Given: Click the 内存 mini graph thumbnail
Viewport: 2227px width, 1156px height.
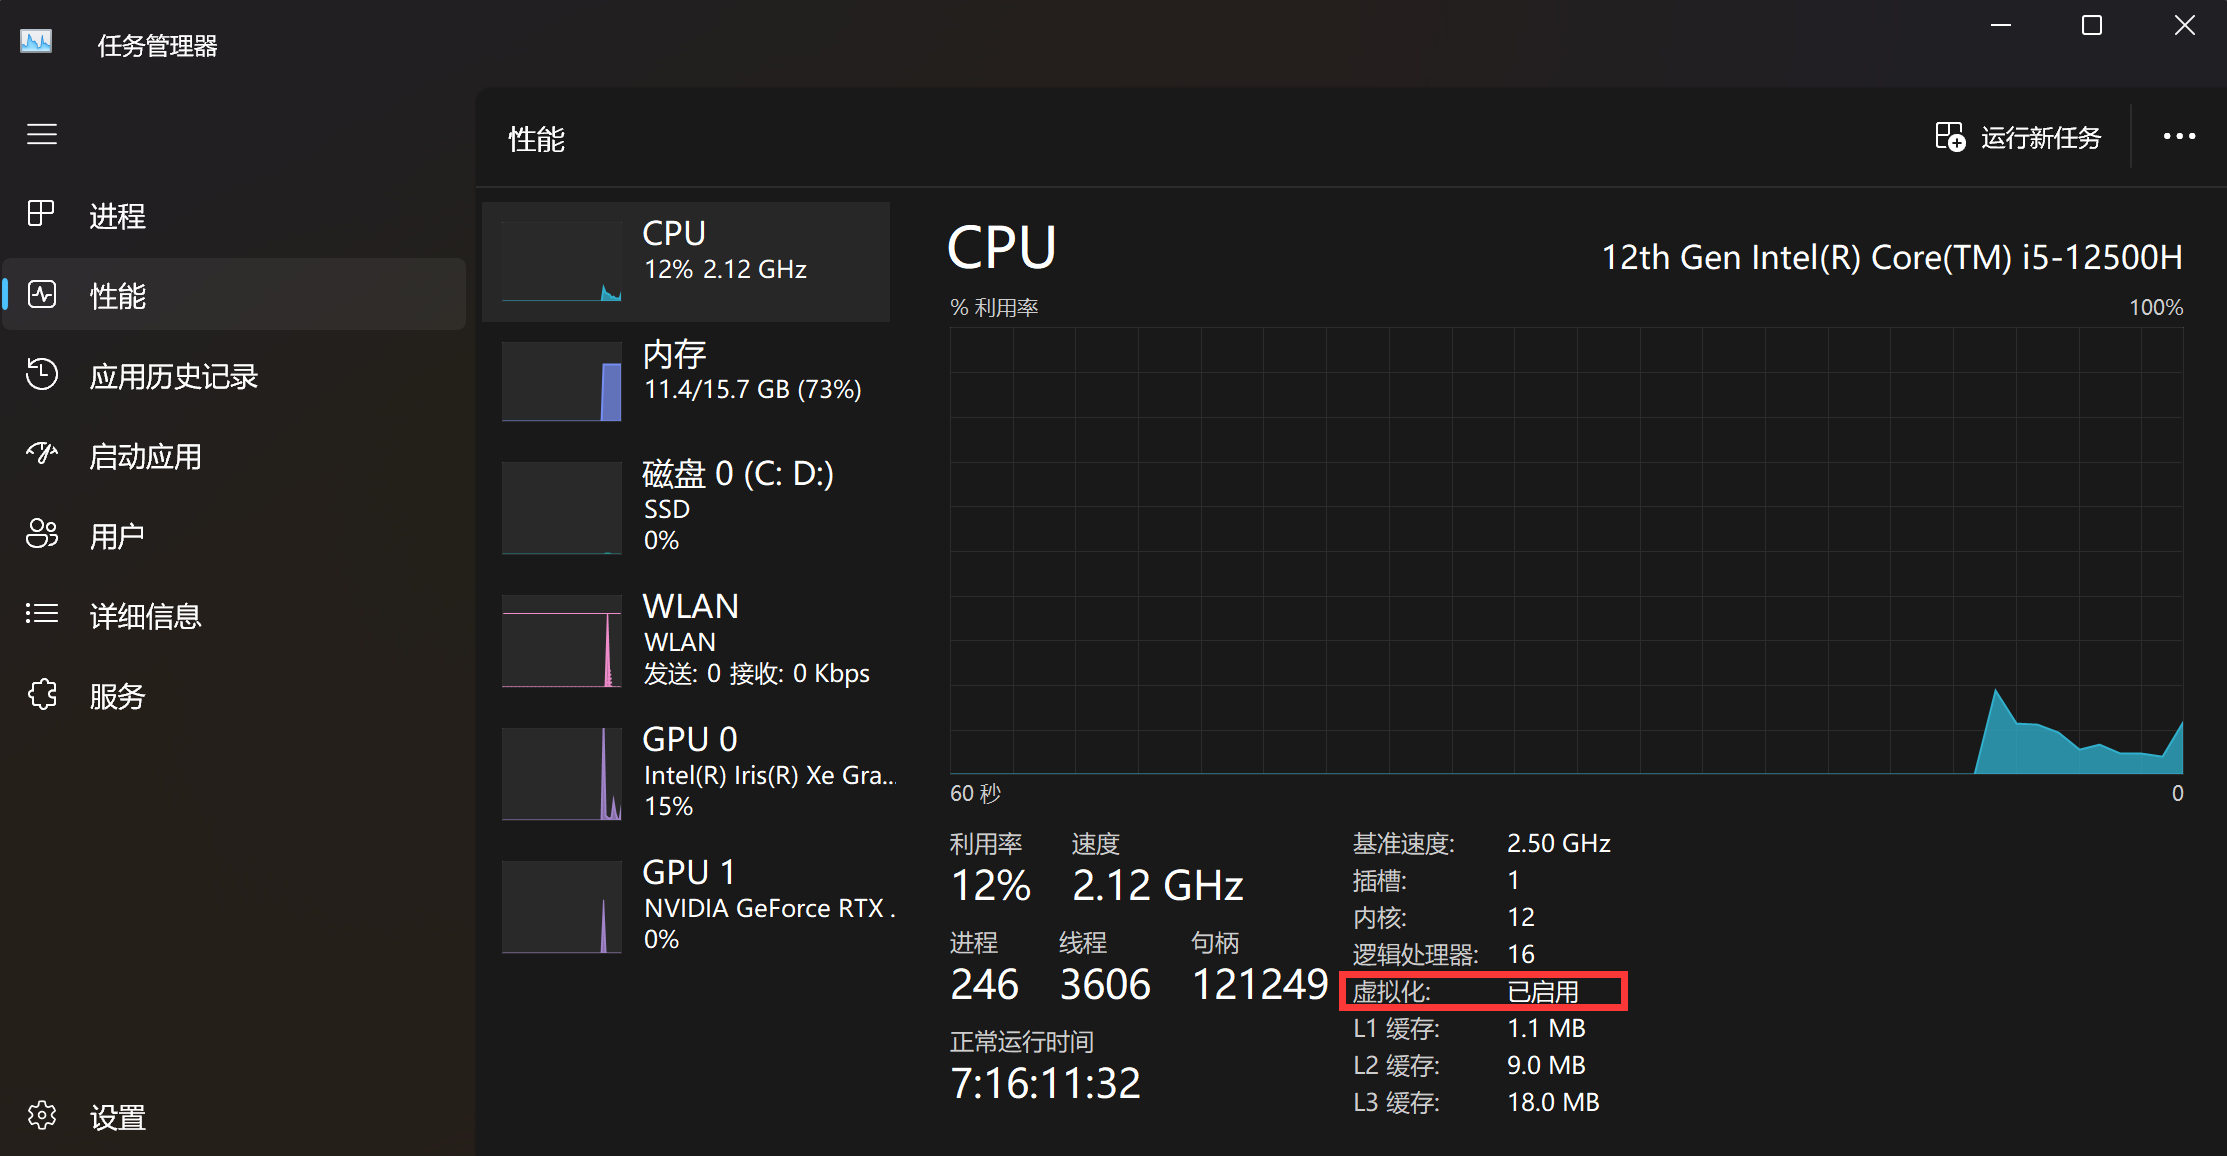Looking at the screenshot, I should [562, 381].
